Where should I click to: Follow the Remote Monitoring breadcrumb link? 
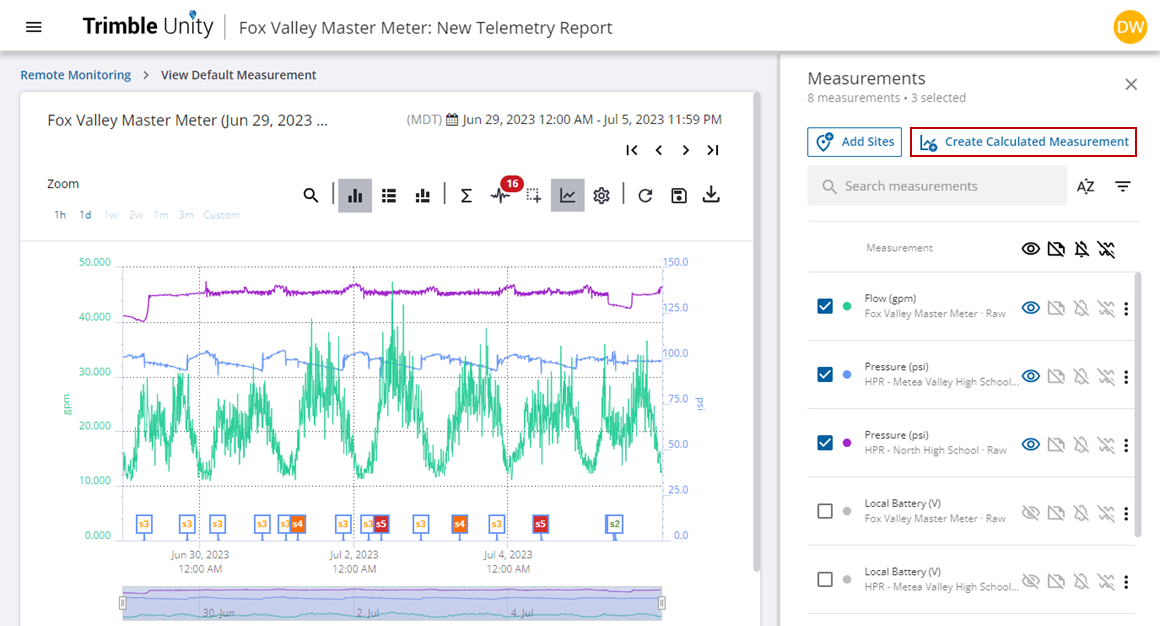pyautogui.click(x=75, y=75)
